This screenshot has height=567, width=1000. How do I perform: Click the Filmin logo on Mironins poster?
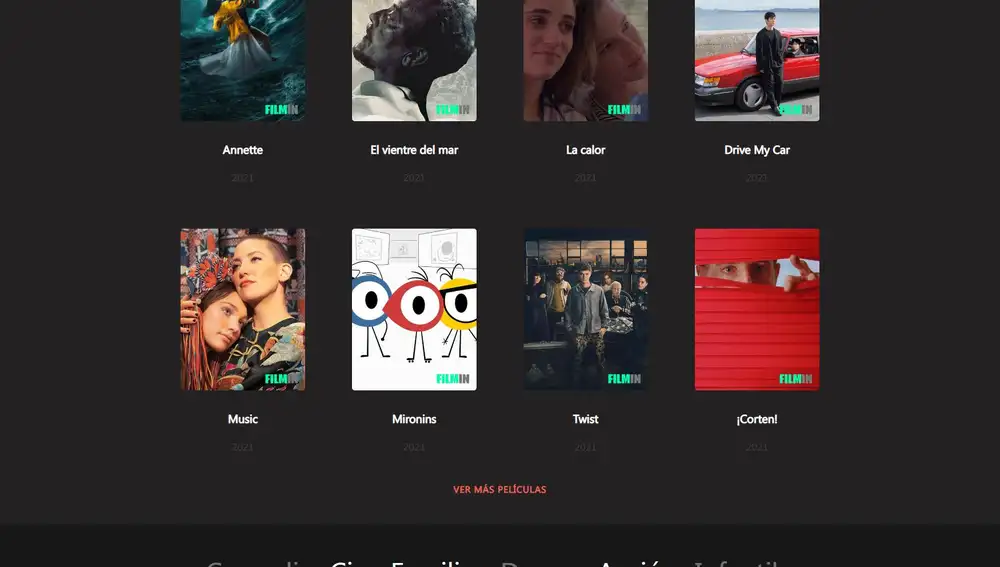coord(453,379)
